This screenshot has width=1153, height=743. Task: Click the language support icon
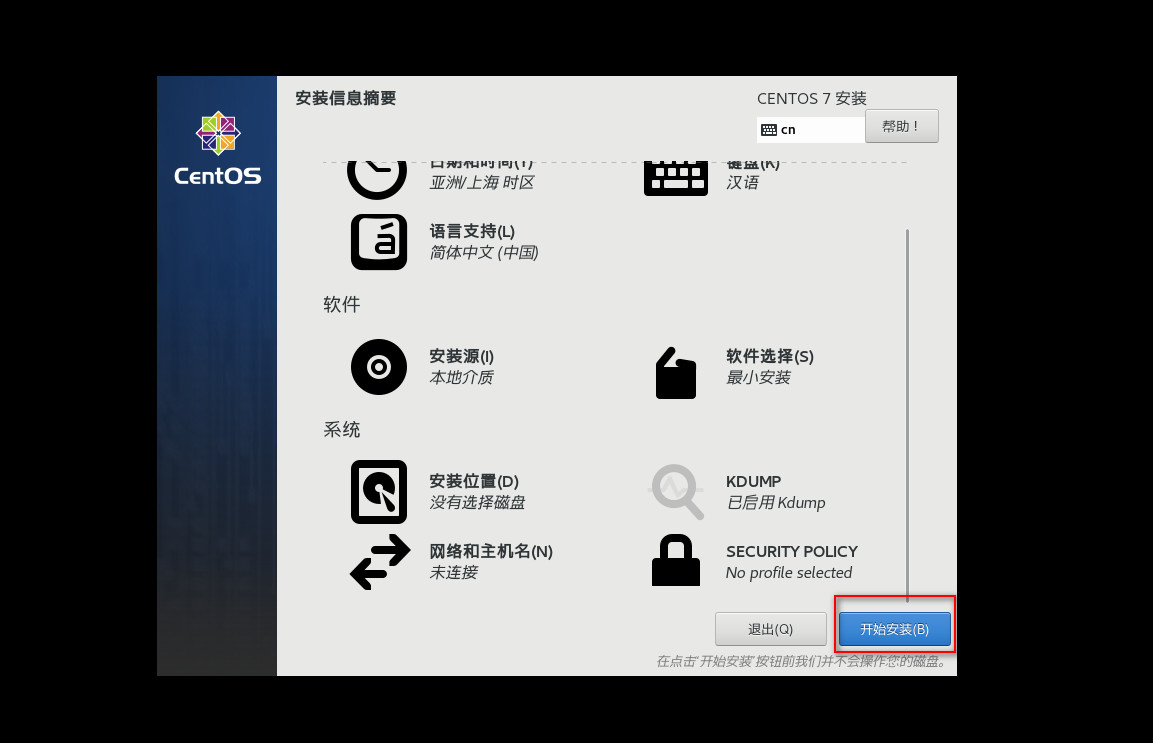(379, 242)
